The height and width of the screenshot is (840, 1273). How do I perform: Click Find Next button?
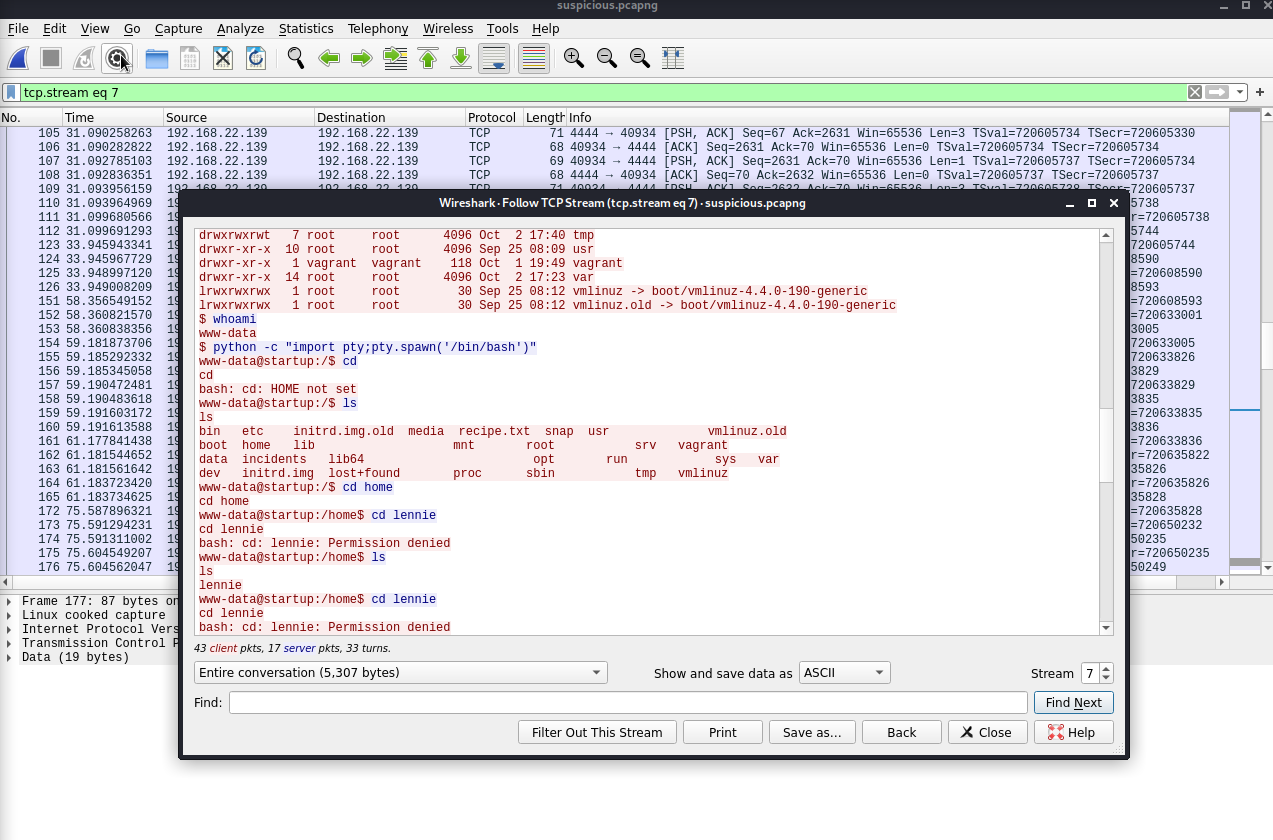1073,703
